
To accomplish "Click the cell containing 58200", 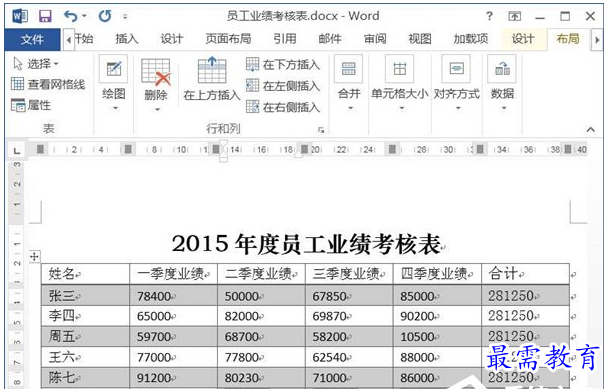I will click(349, 336).
